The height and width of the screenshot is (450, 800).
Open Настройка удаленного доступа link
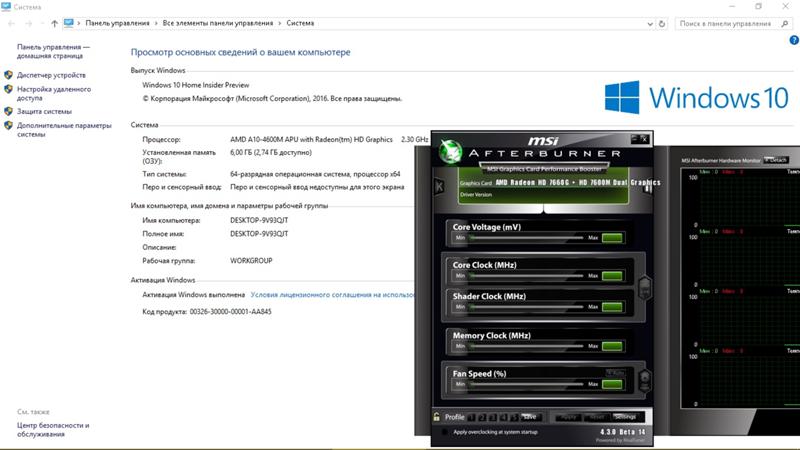pos(54,93)
